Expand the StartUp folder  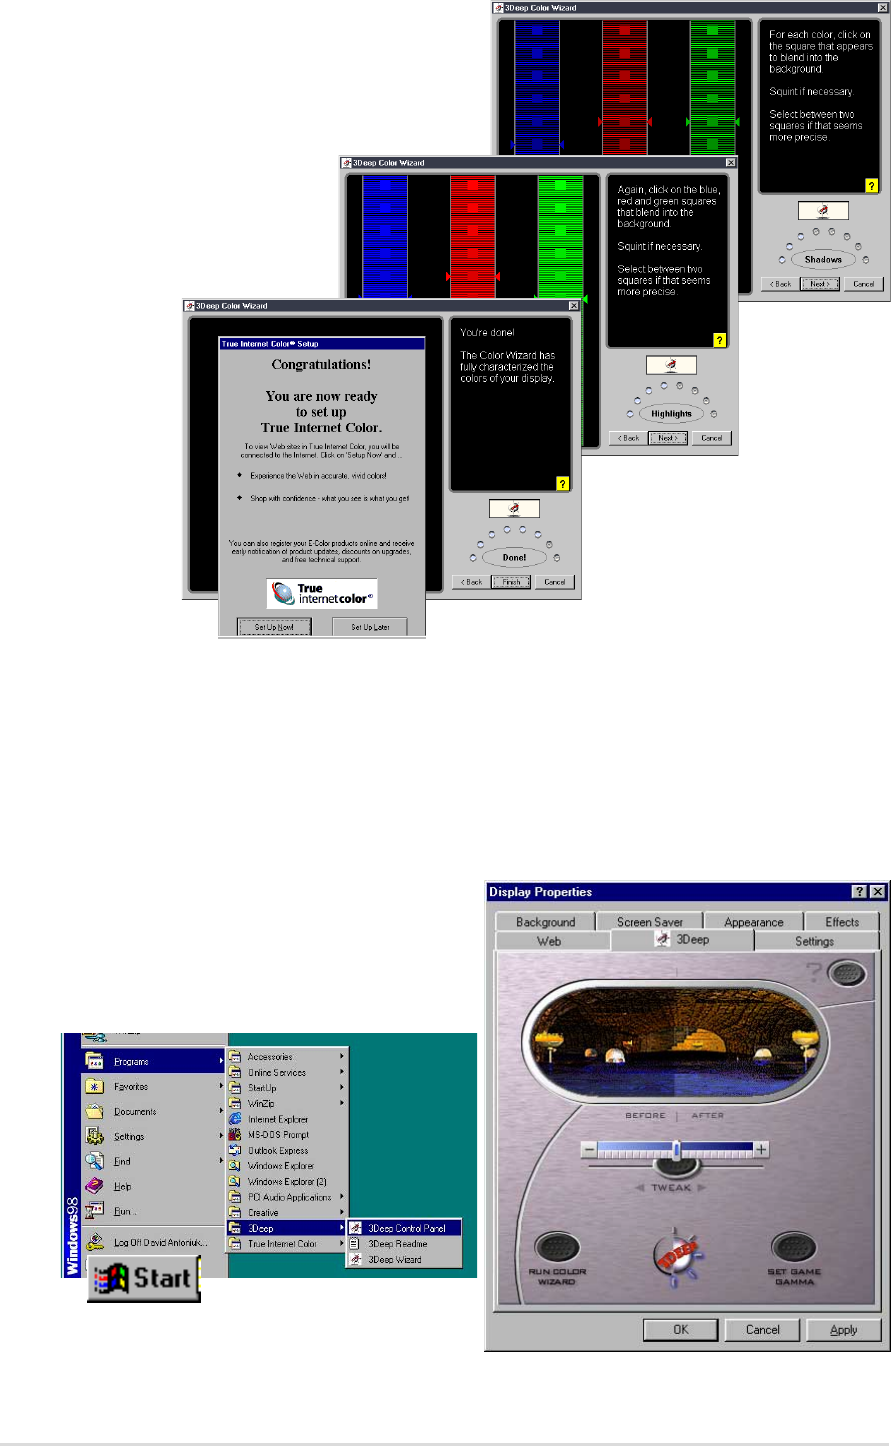(x=287, y=1088)
